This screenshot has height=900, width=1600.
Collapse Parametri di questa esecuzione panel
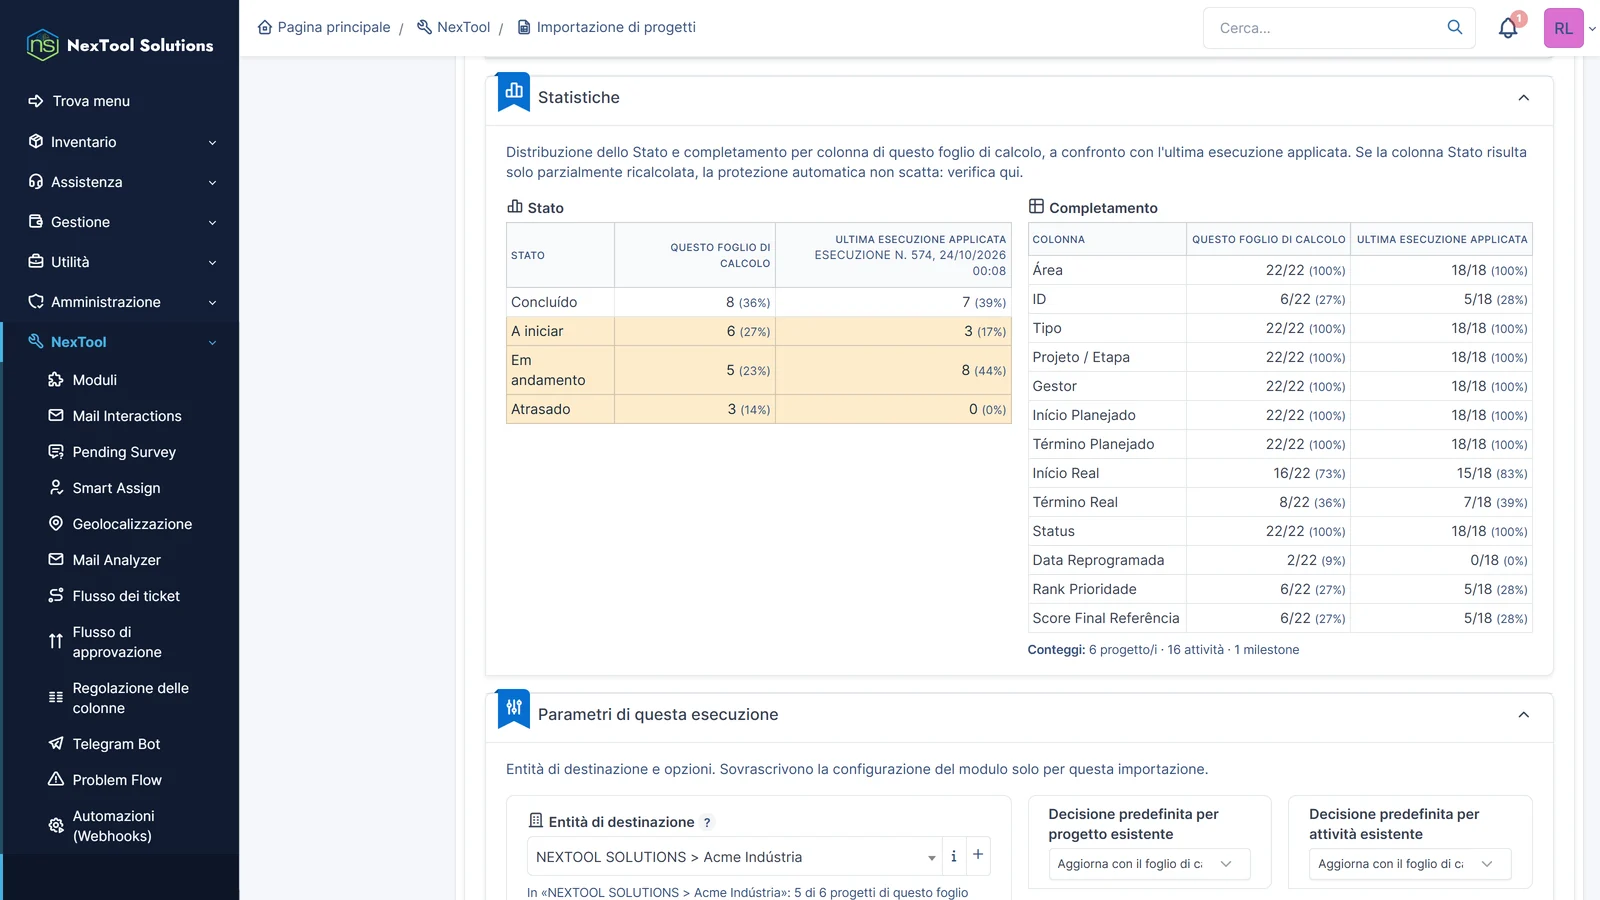(1524, 715)
